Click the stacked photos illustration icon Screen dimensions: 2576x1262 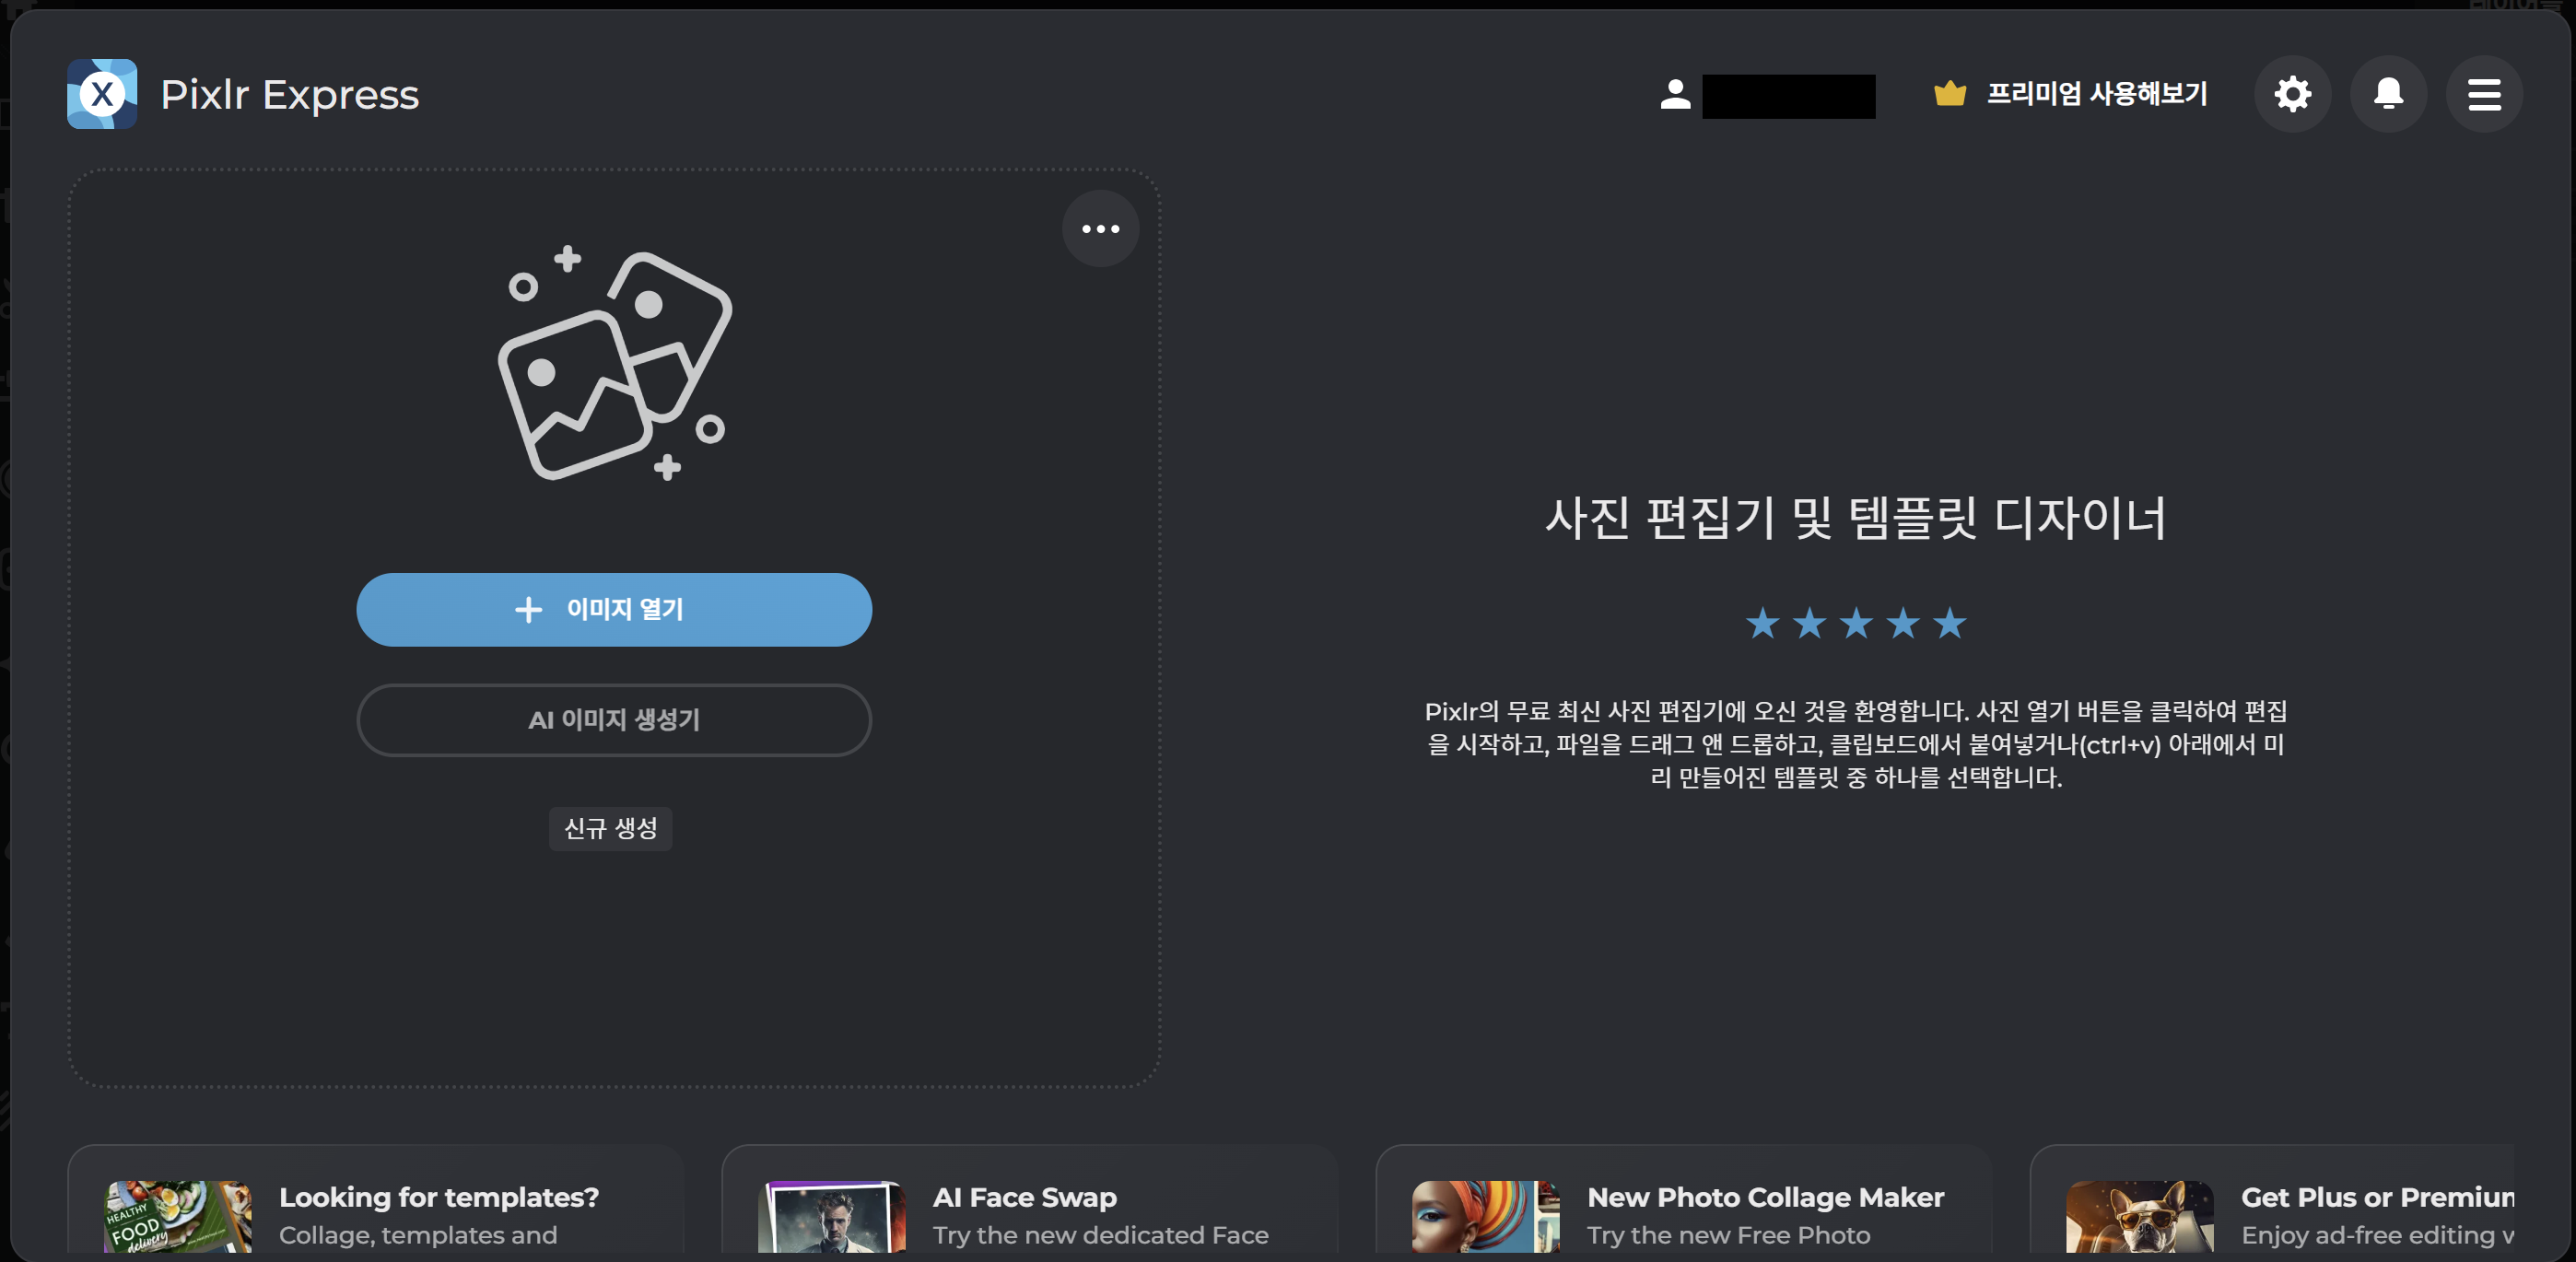(x=615, y=365)
